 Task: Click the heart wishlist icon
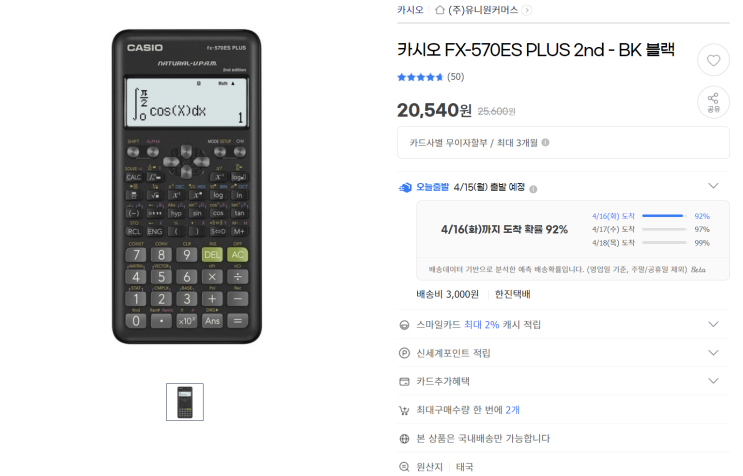click(713, 60)
